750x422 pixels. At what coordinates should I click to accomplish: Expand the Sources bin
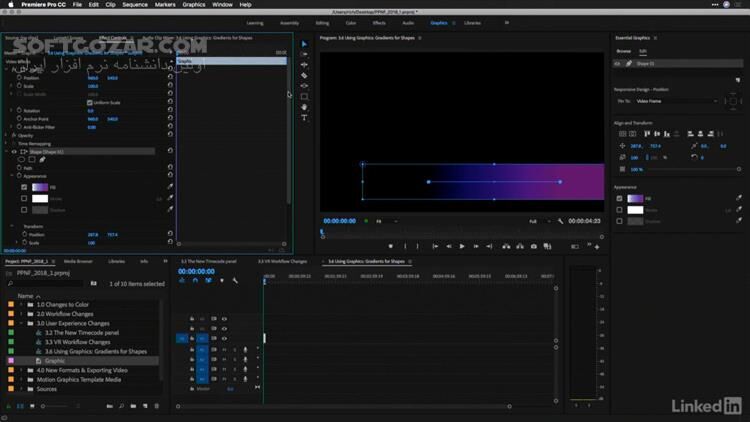point(21,389)
